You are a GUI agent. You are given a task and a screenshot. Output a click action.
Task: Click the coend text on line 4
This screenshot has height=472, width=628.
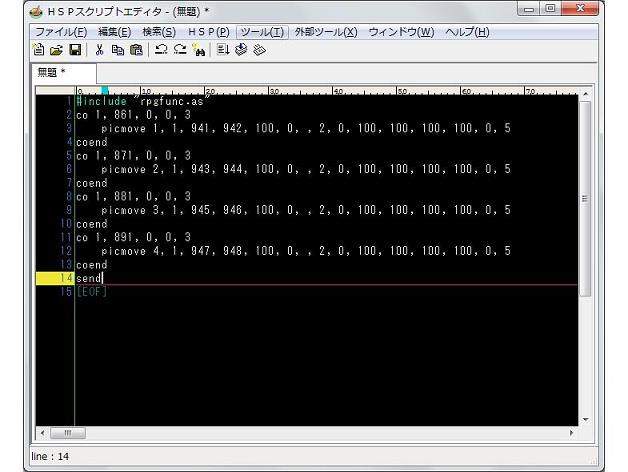(x=92, y=142)
